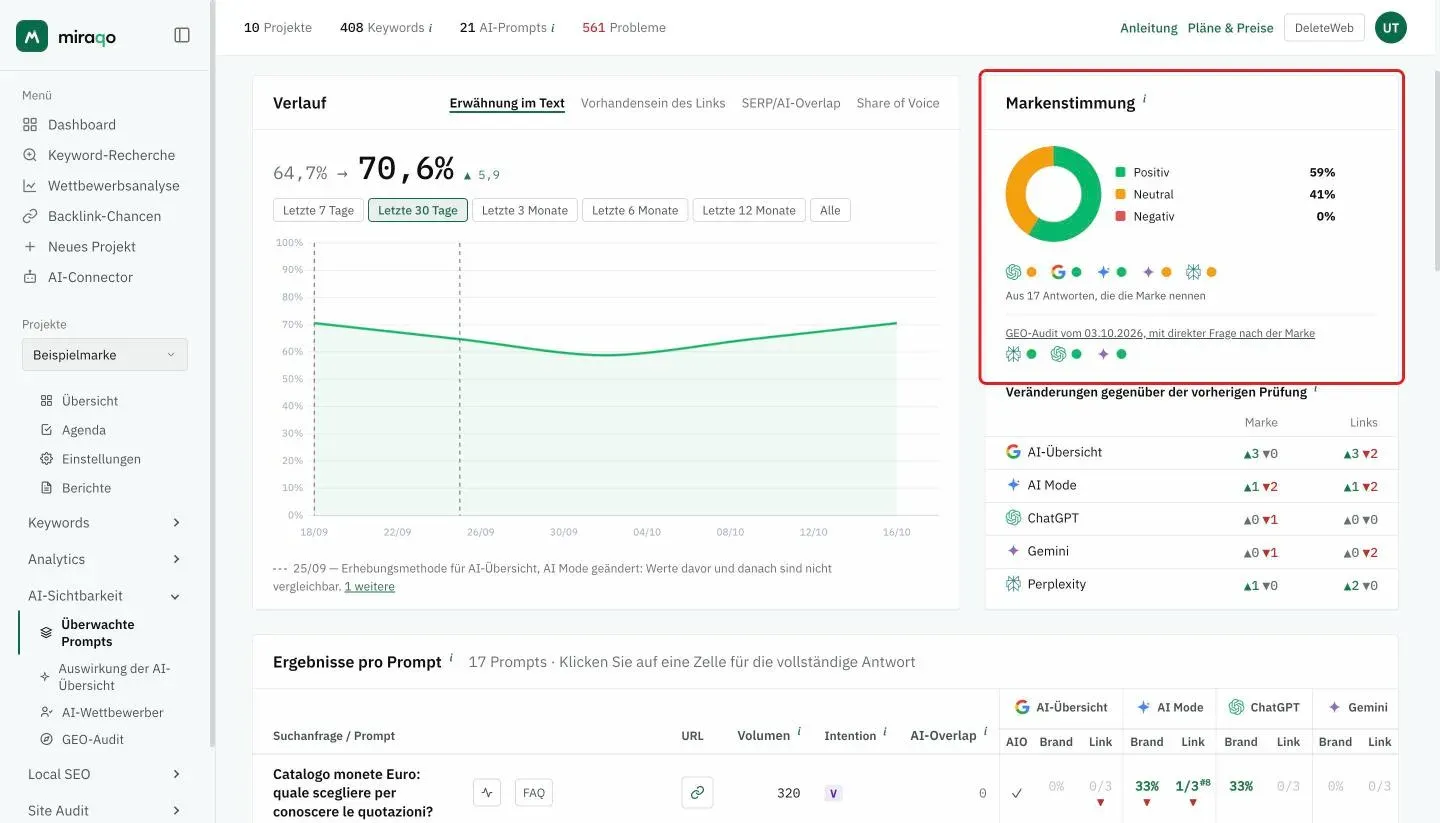The height and width of the screenshot is (823, 1440).
Task: Switch to the Vorhandensein des Links tab
Action: (x=653, y=103)
